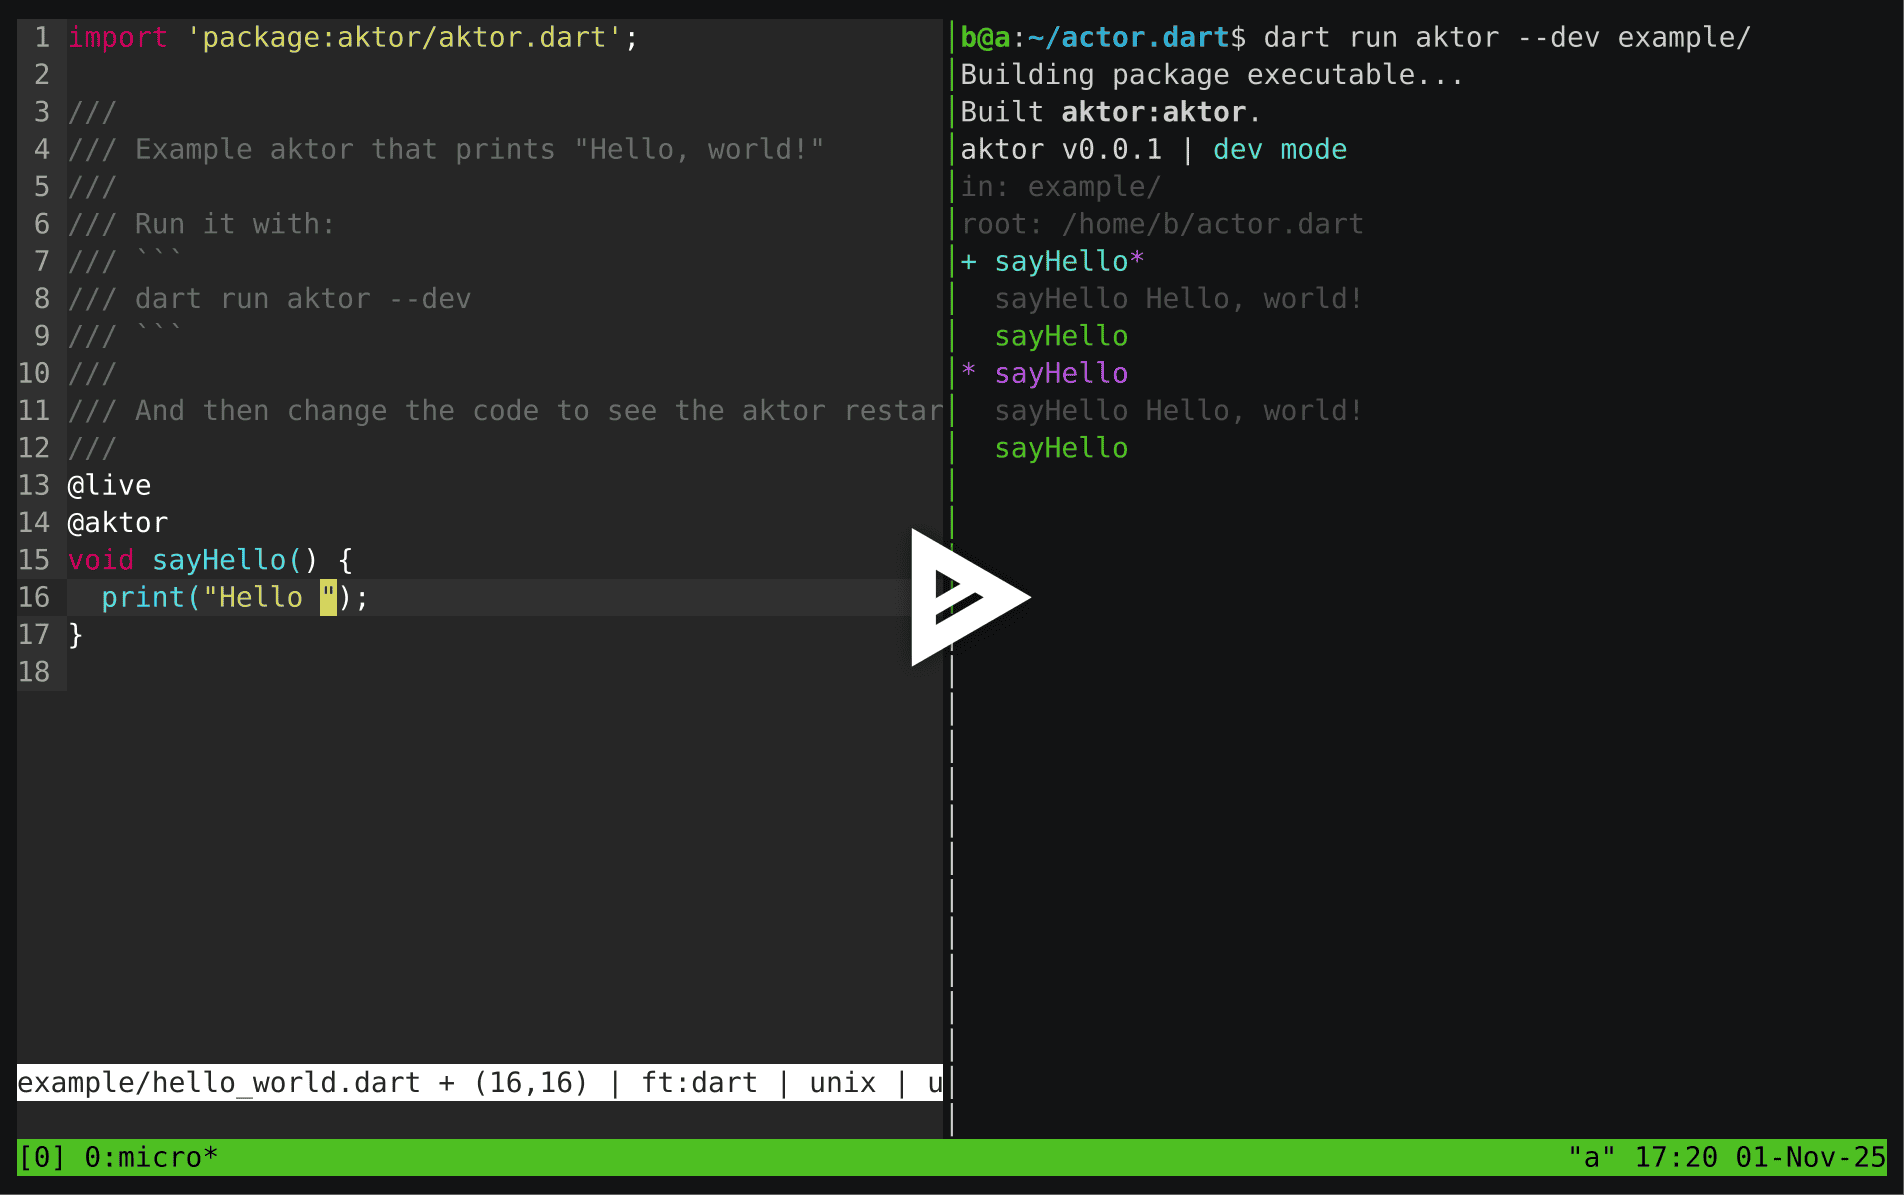Click the tmux session label '[0]'

point(42,1158)
